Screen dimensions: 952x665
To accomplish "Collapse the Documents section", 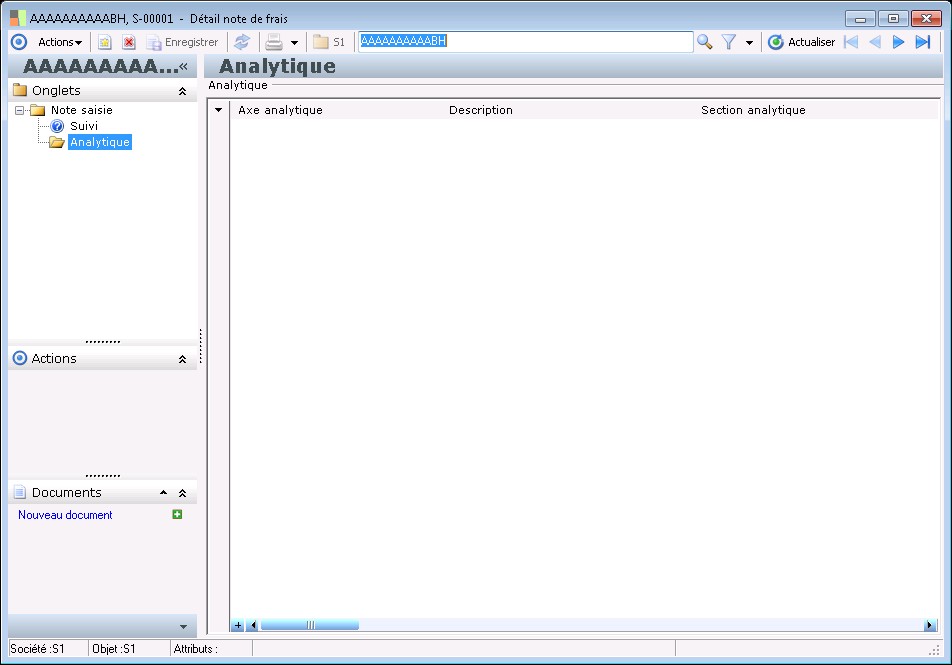I will (182, 493).
